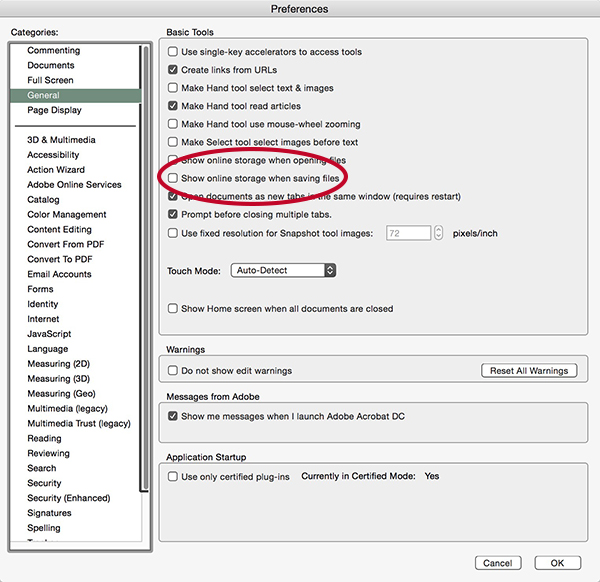Enable Do not show edit warnings
This screenshot has width=600, height=582.
tap(173, 370)
